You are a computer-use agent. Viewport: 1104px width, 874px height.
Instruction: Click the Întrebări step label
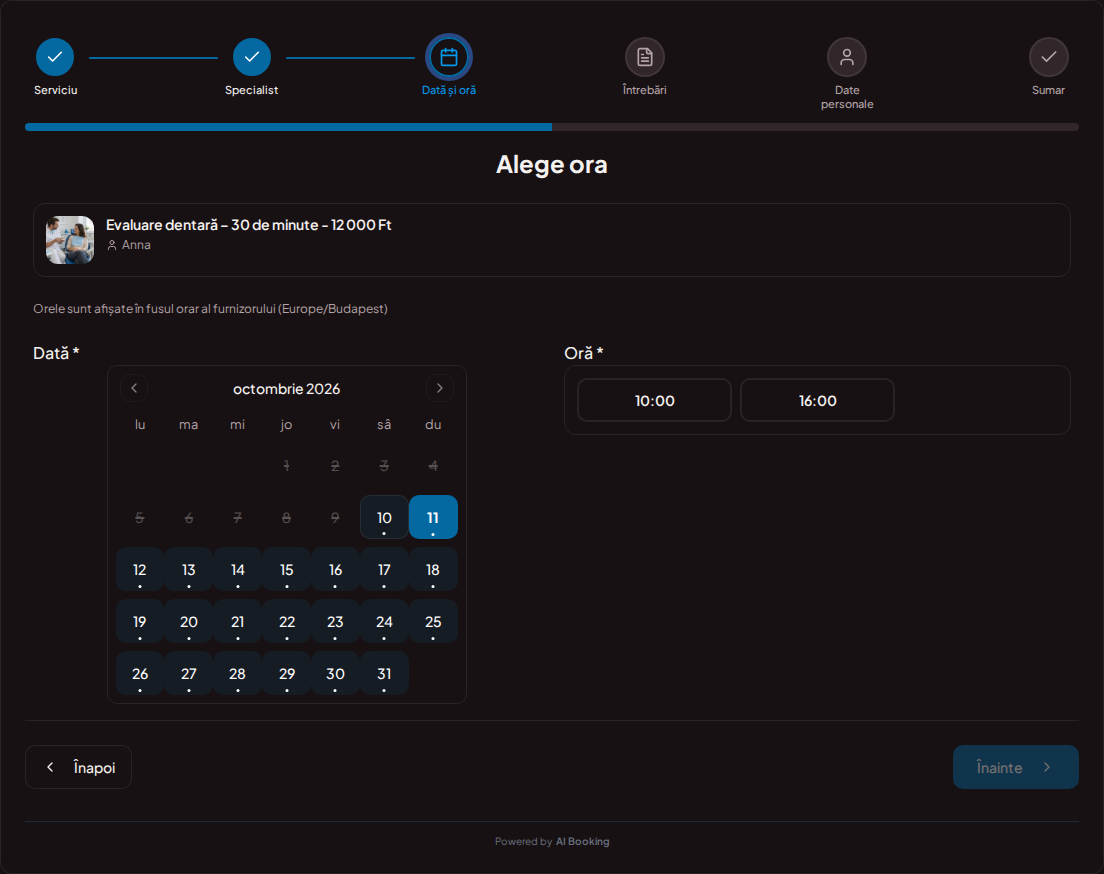point(644,90)
